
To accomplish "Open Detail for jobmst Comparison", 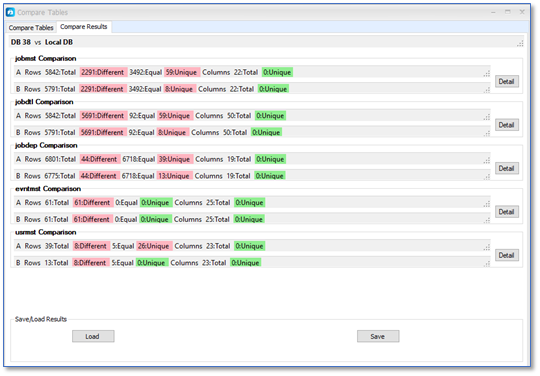I will click(507, 82).
